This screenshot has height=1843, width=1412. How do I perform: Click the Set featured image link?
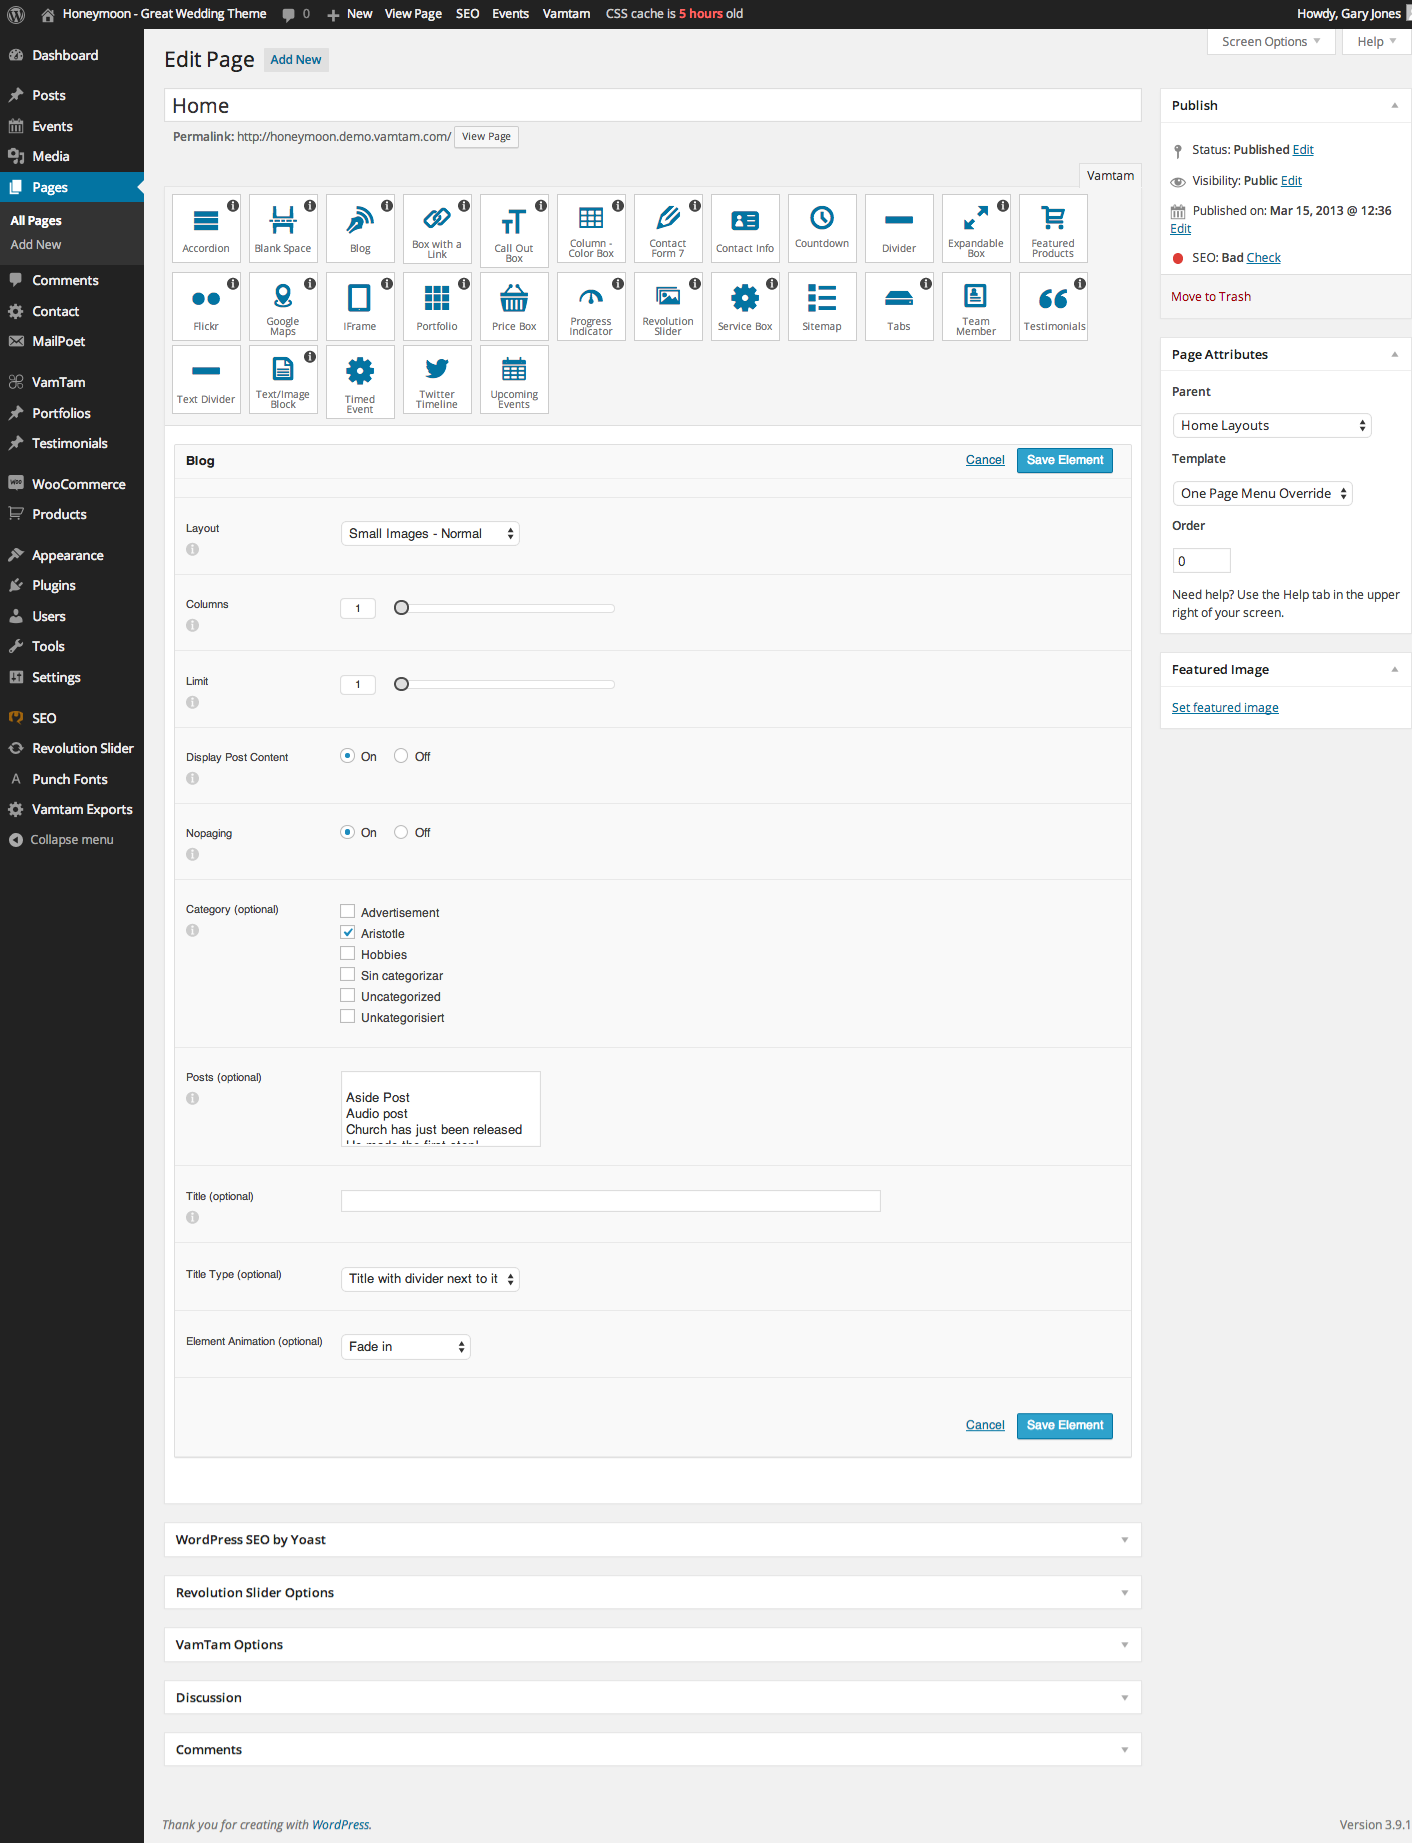pos(1225,708)
